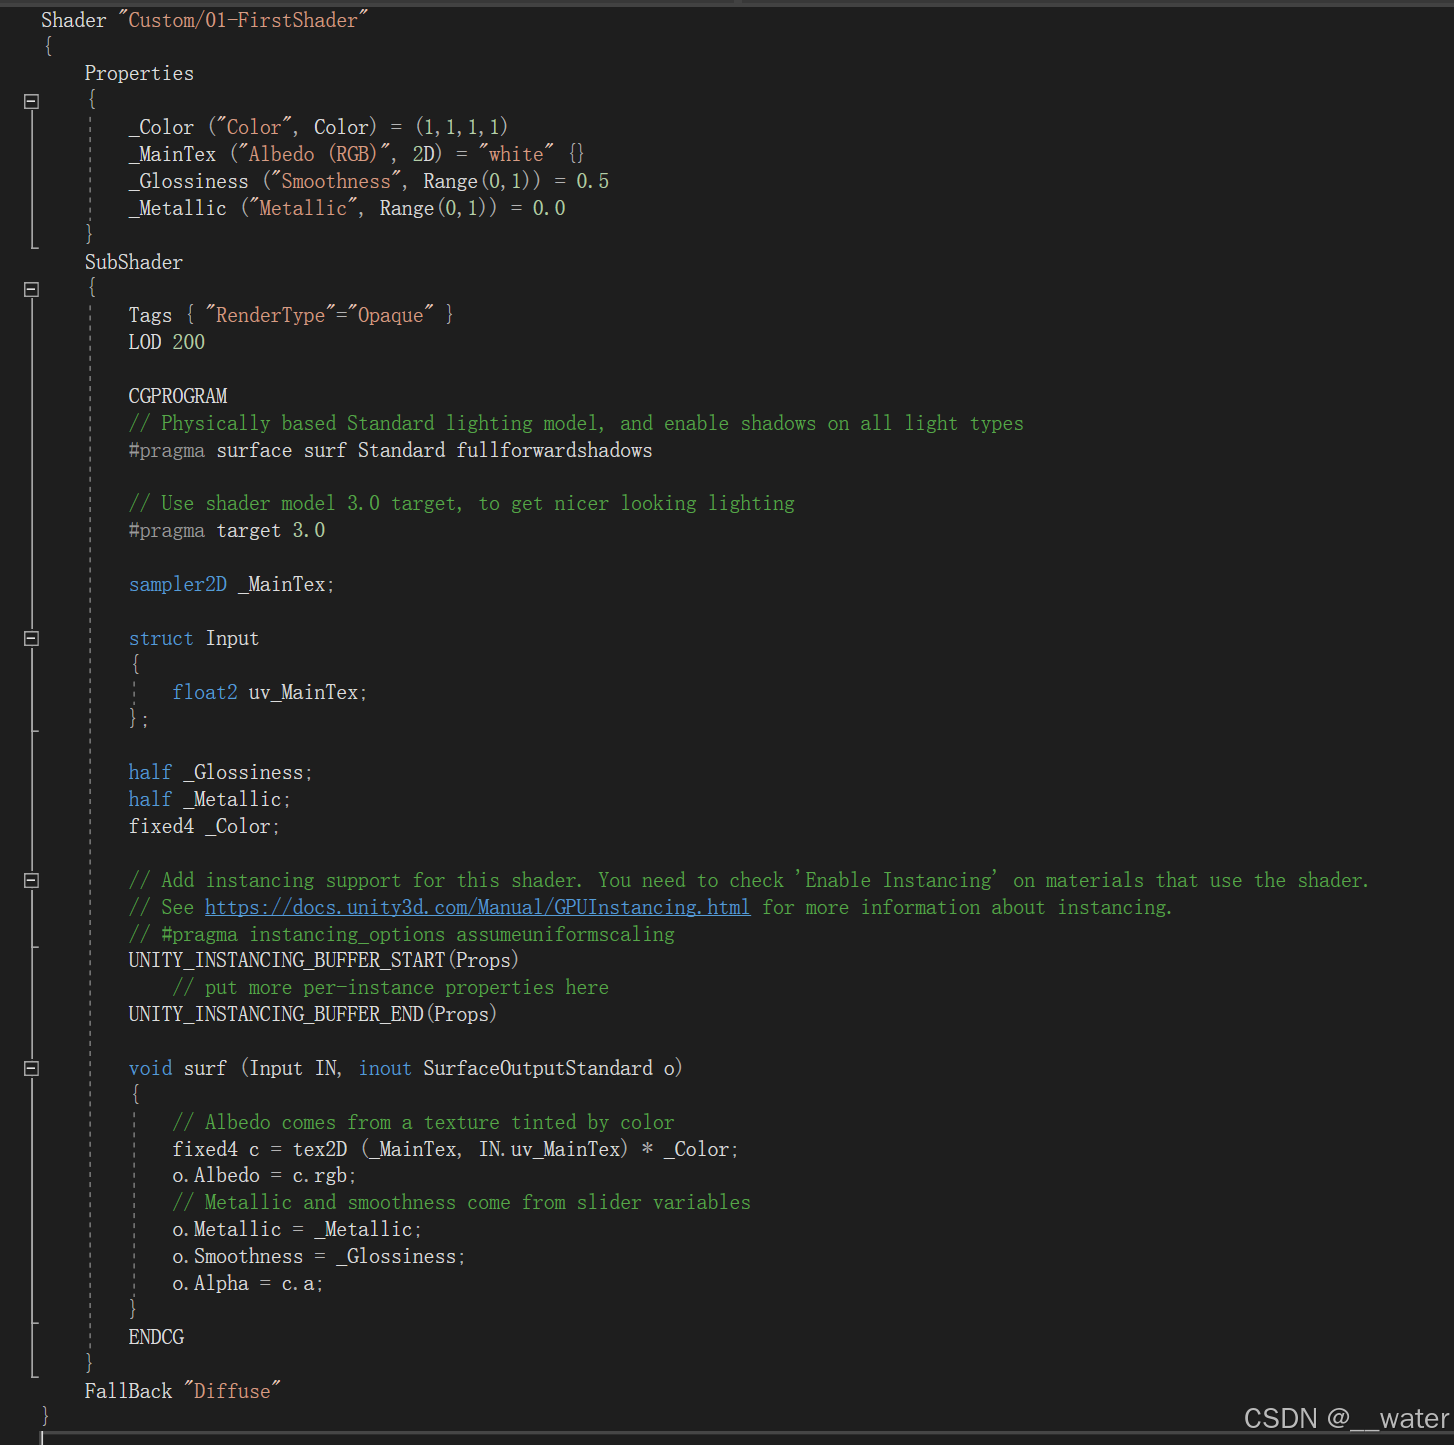
Task: Click the float2 uv_MainTex field
Action: click(x=270, y=692)
